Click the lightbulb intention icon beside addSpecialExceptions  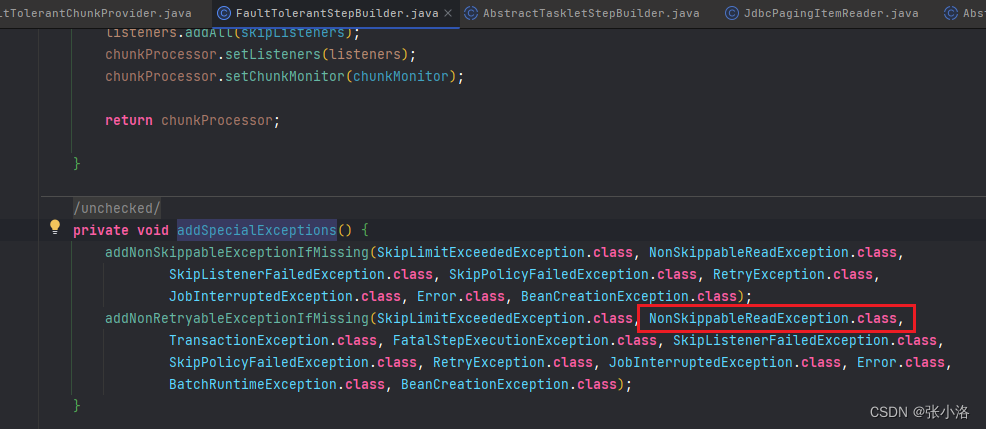tap(55, 227)
